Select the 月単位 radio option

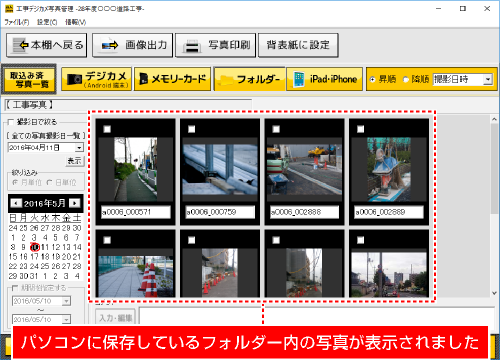click(x=15, y=182)
